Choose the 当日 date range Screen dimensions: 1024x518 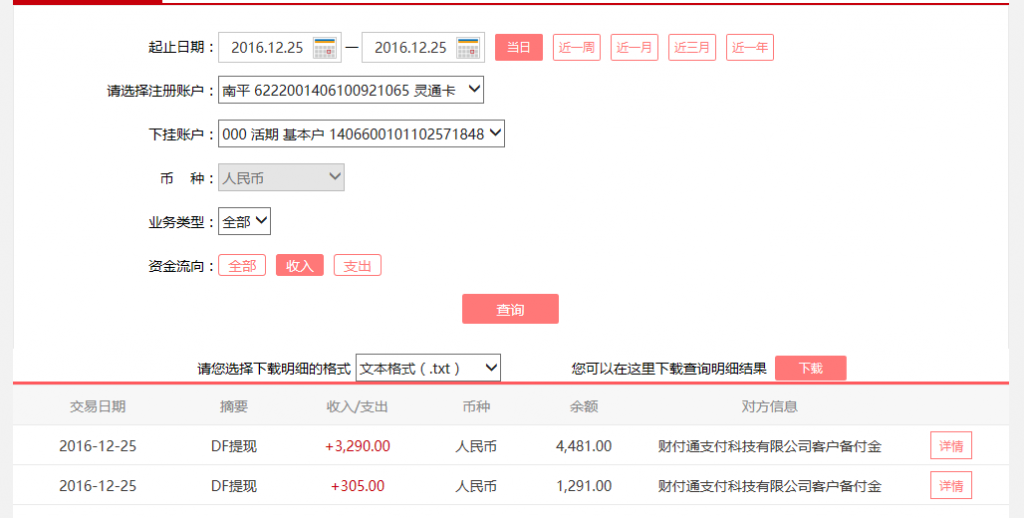518,47
